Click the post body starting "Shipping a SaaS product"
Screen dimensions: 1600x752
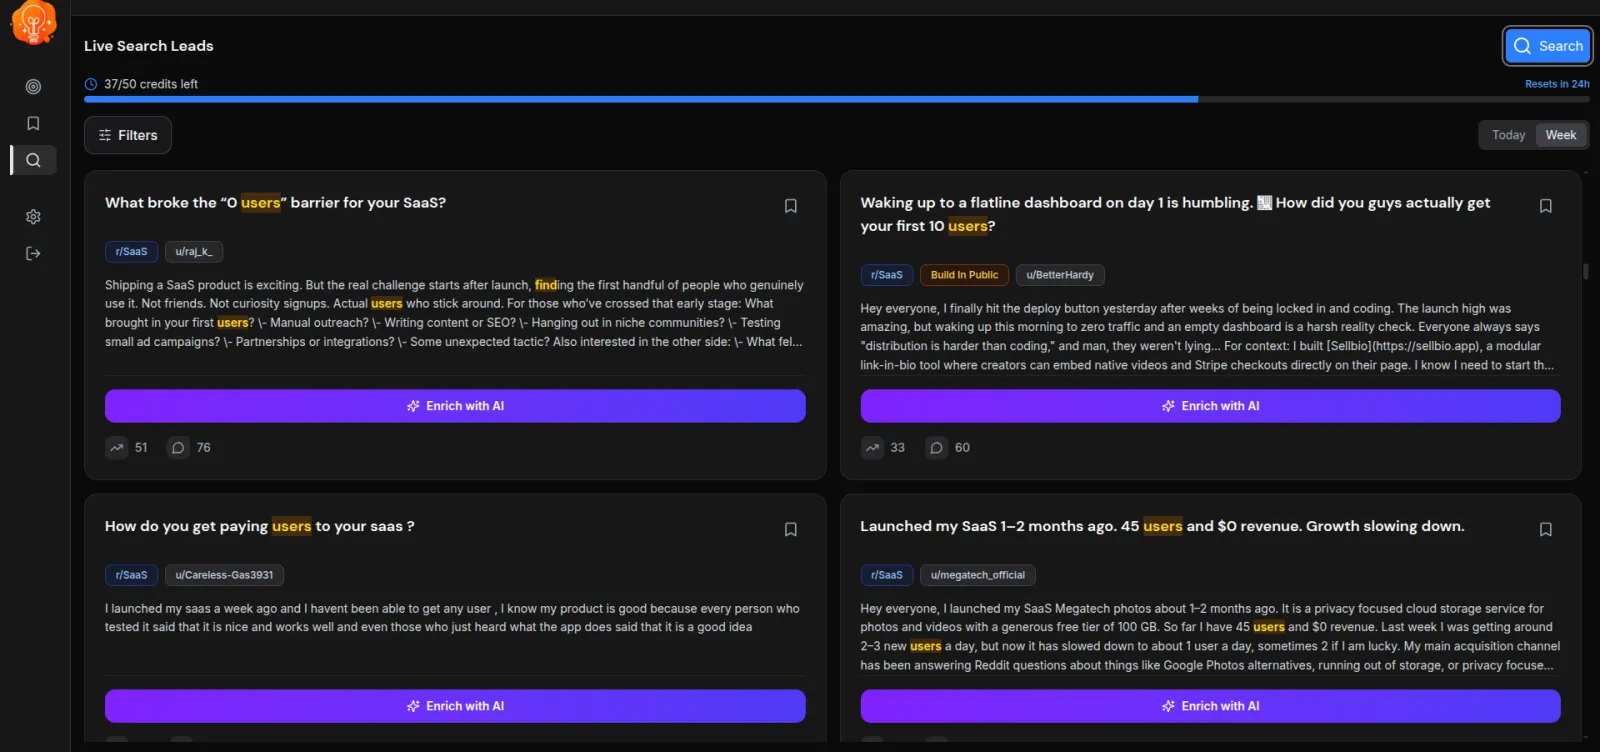[455, 313]
